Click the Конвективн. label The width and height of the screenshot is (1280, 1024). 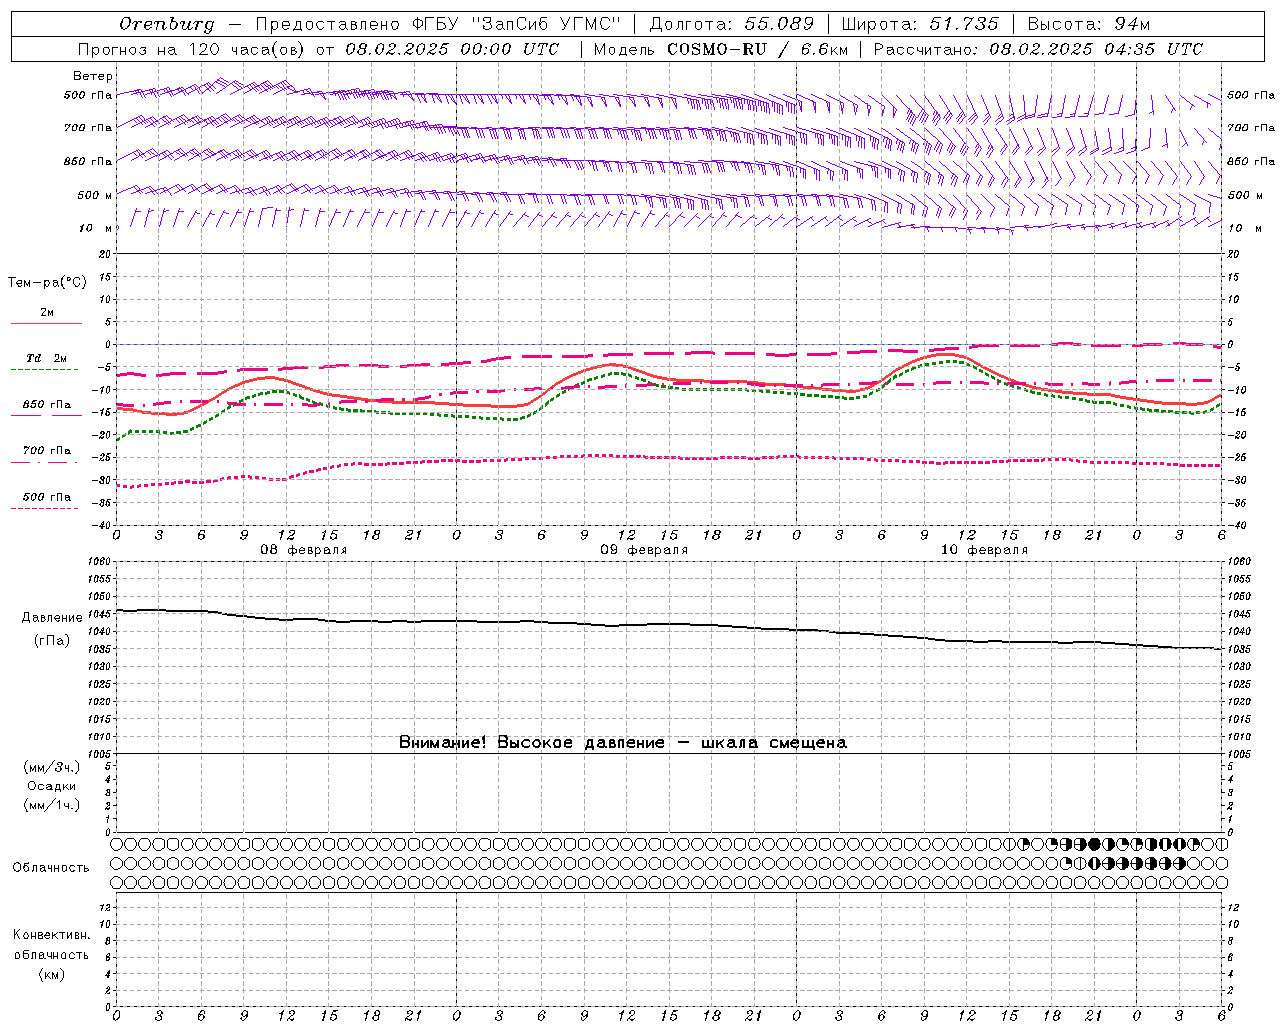tap(51, 935)
